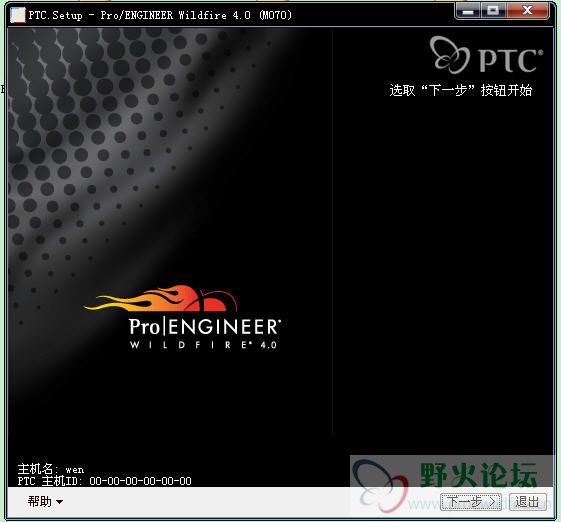Select the PTC 主机ID 00-00-00-00-00-00 text
Image resolution: width=561 pixels, height=522 pixels.
click(x=104, y=481)
